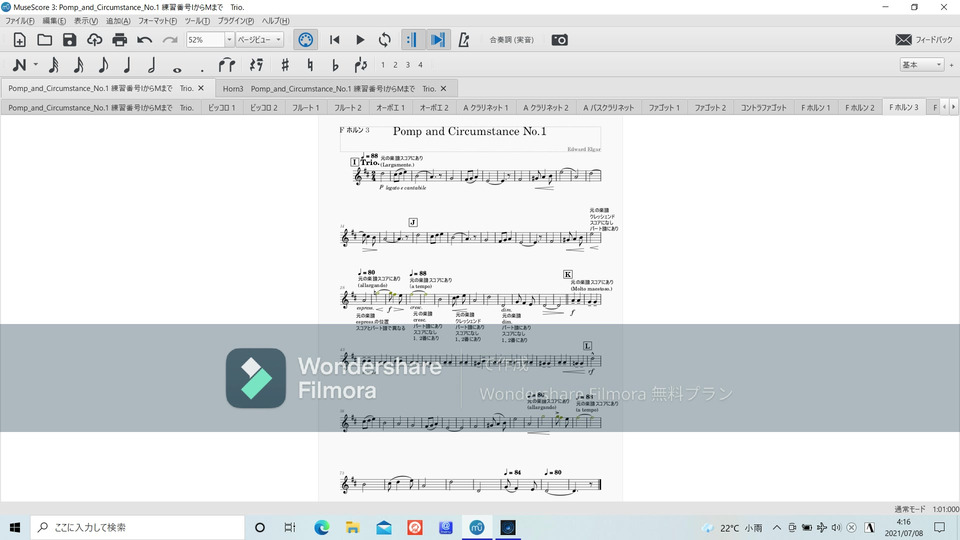The height and width of the screenshot is (540, 960).
Task: Open the フォーマット(F) menu
Action: tap(157, 21)
